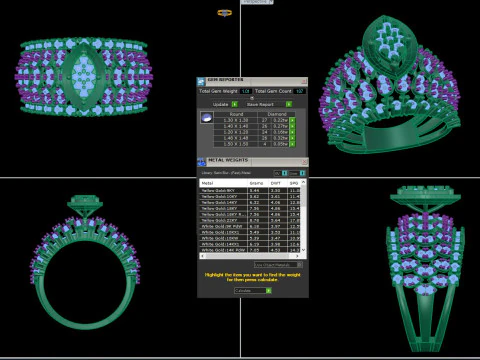Image resolution: width=480 pixels, height=360 pixels.
Task: Click the Metal column header
Action: (x=224, y=183)
